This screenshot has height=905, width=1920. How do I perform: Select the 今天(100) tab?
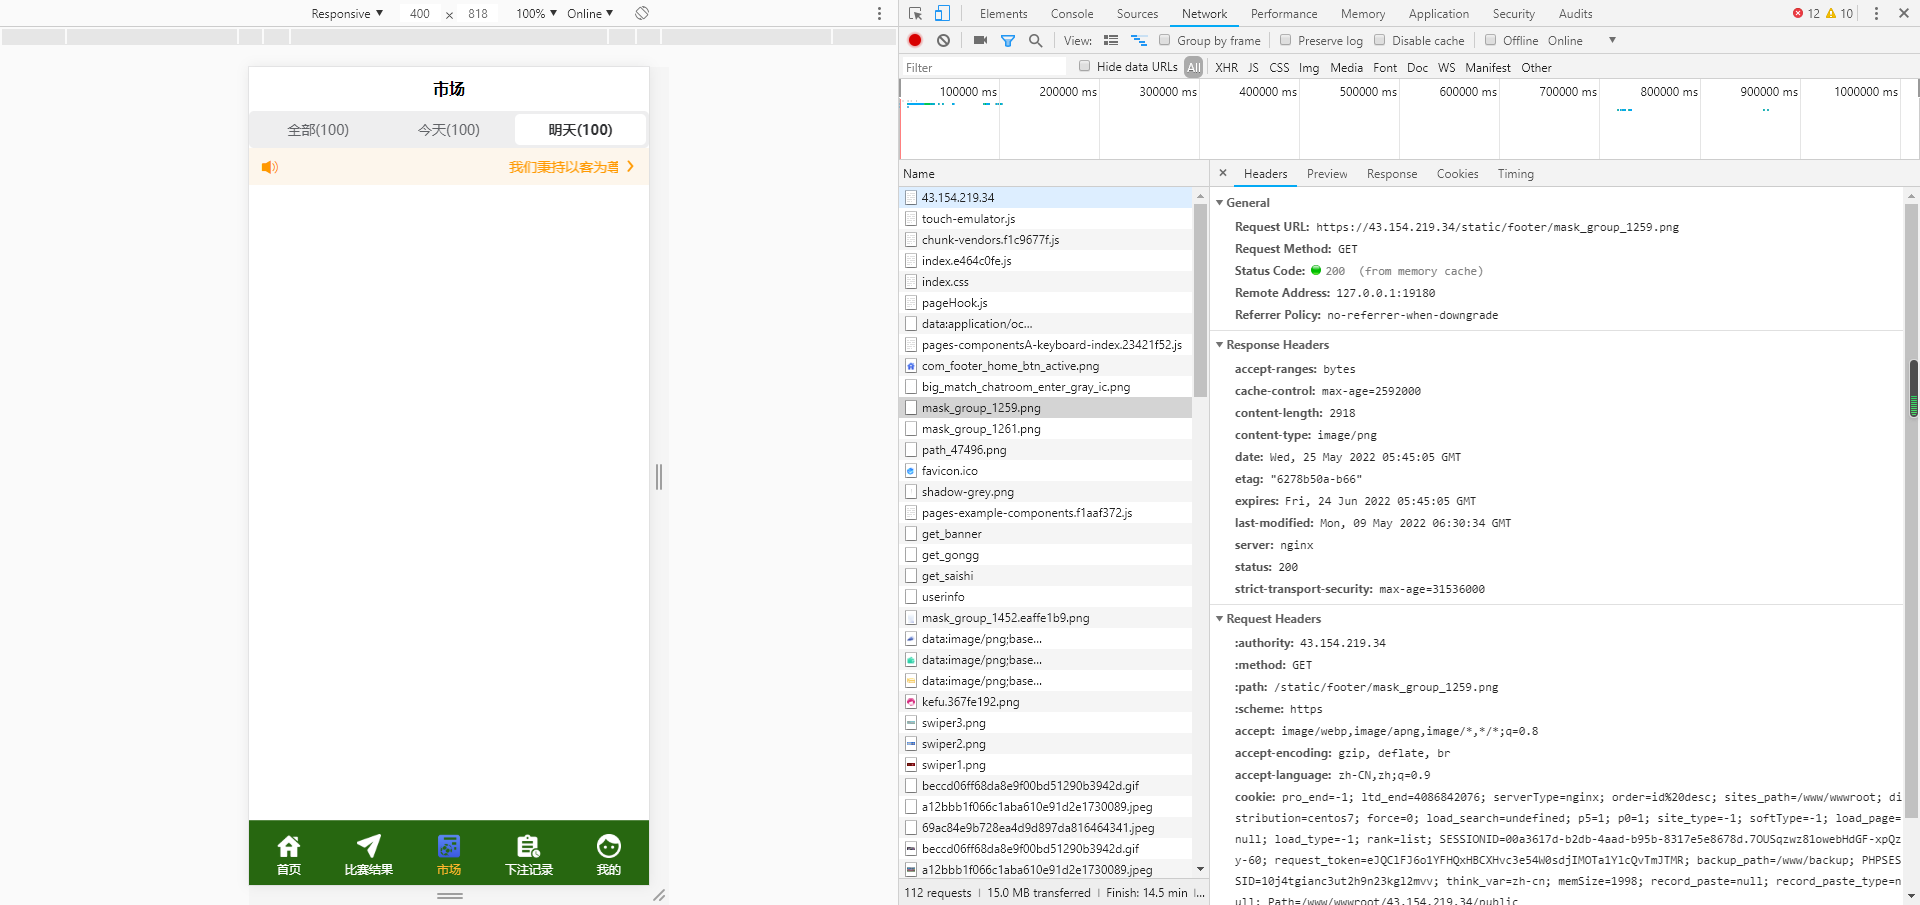click(x=449, y=130)
